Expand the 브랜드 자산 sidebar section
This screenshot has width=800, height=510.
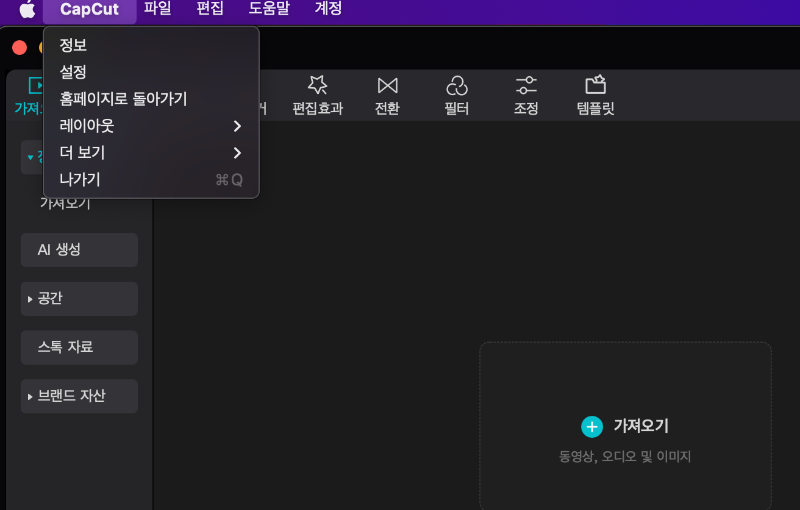tap(79, 396)
